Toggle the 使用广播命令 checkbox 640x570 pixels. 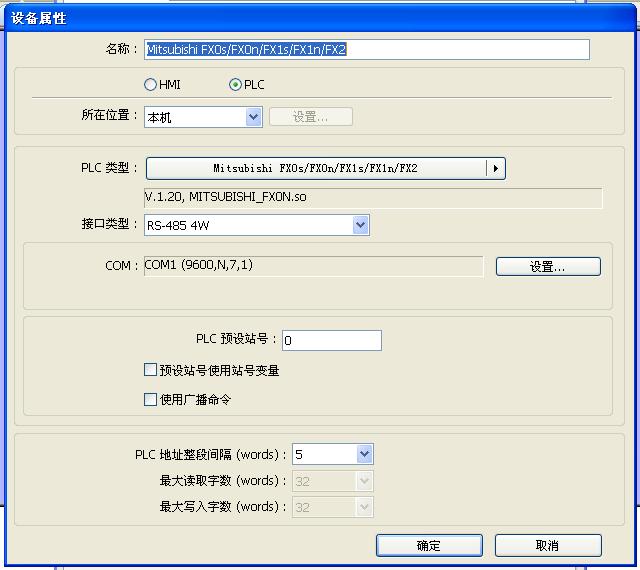(x=151, y=400)
